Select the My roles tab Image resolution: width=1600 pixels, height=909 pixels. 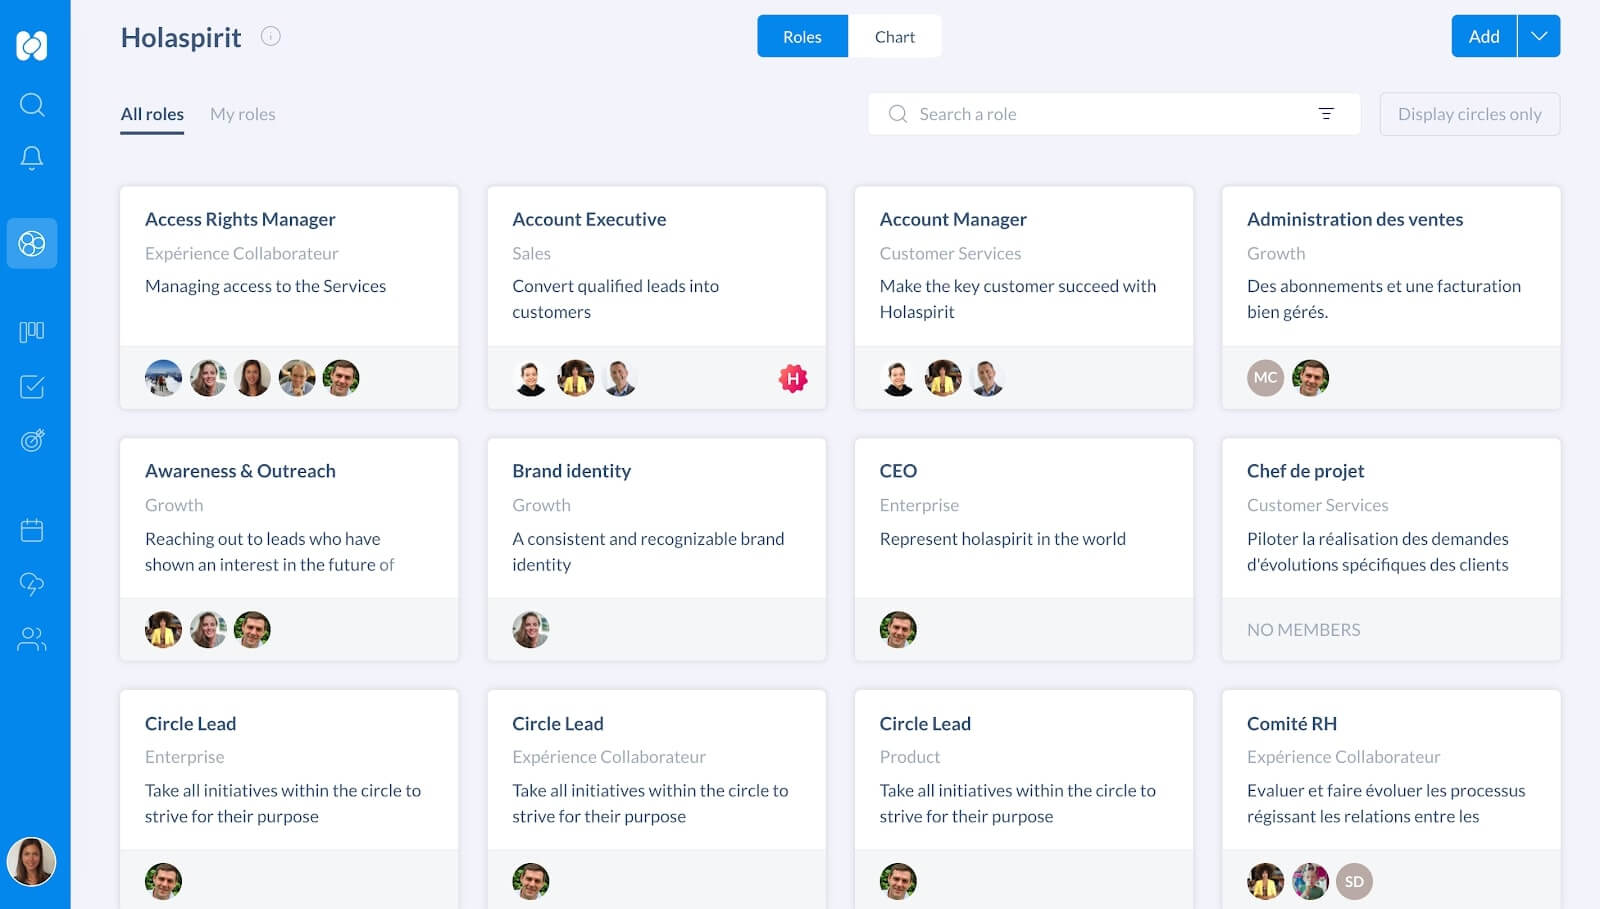pos(243,114)
